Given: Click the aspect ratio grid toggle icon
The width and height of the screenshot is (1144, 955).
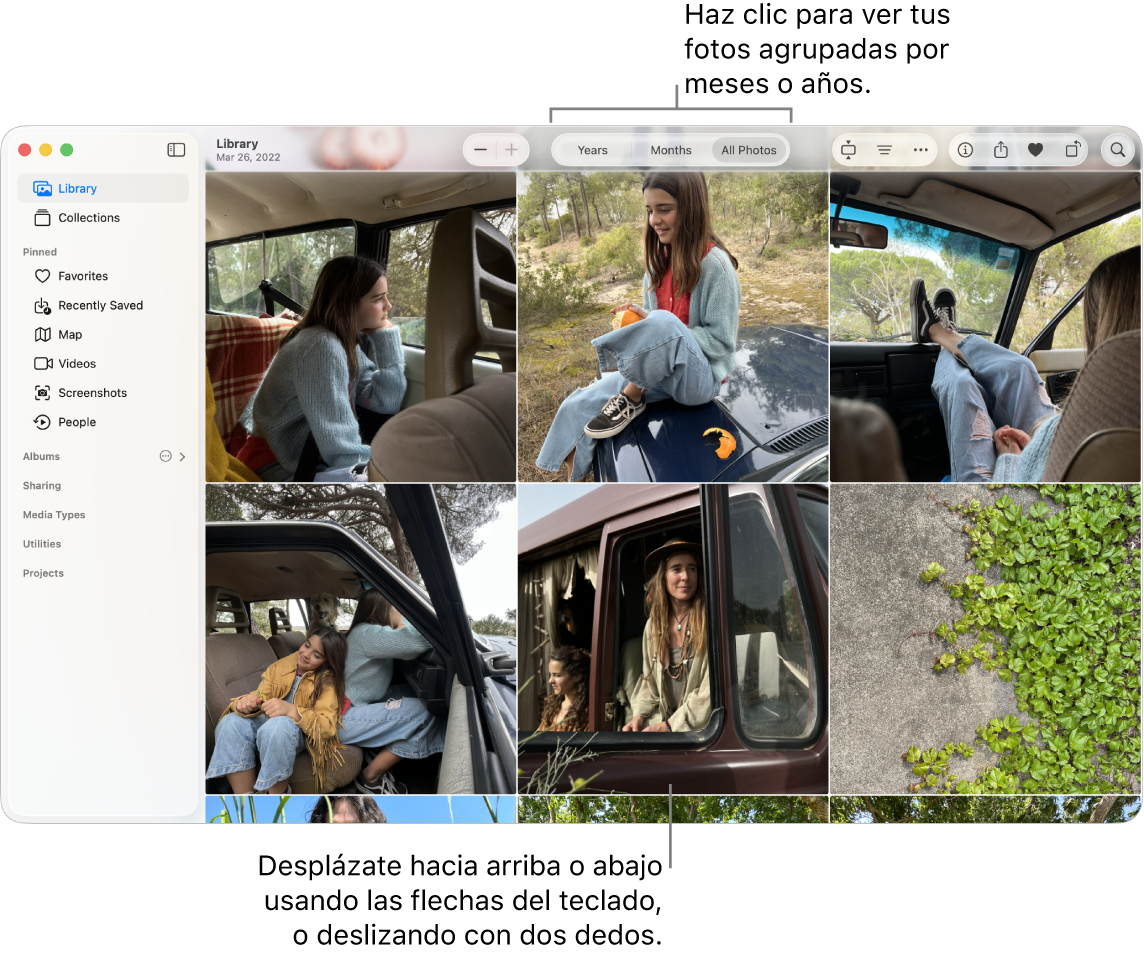Looking at the screenshot, I should click(x=848, y=150).
